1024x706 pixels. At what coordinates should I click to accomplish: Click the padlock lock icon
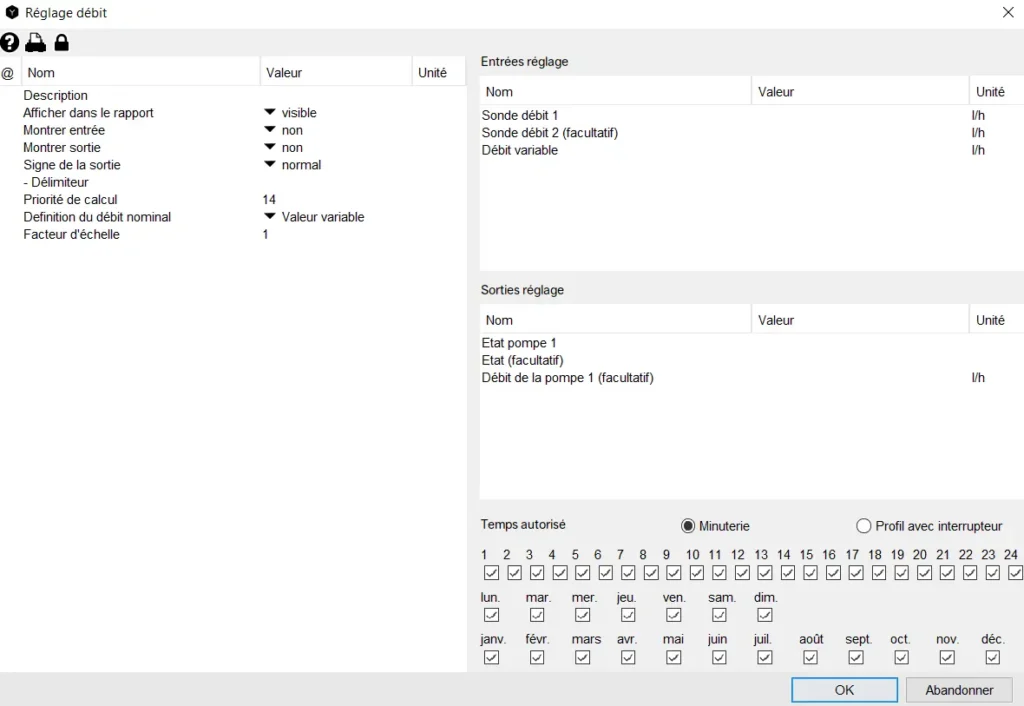click(61, 43)
